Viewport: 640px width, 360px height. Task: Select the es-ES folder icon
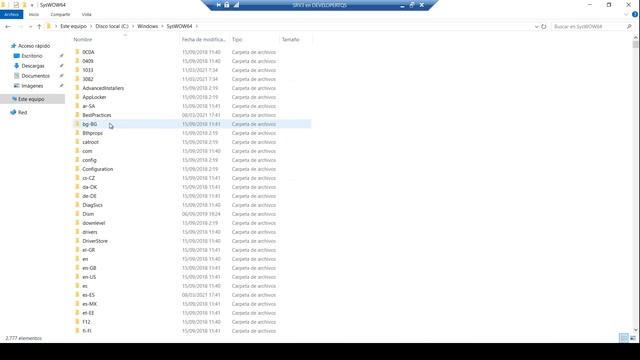(77, 294)
